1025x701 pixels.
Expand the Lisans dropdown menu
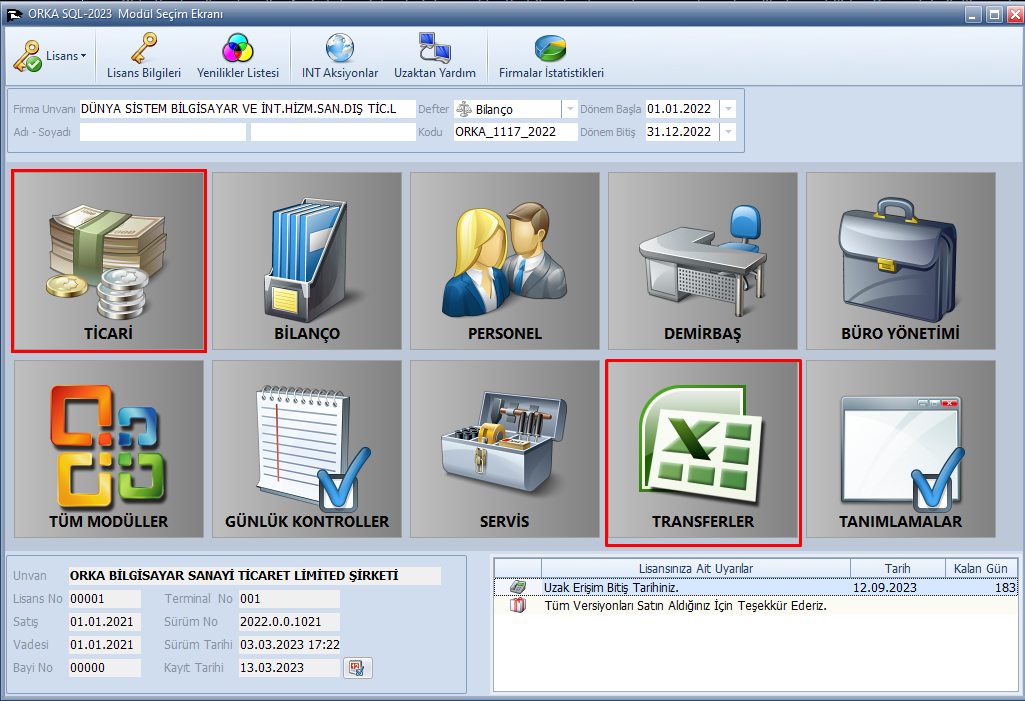pos(52,56)
